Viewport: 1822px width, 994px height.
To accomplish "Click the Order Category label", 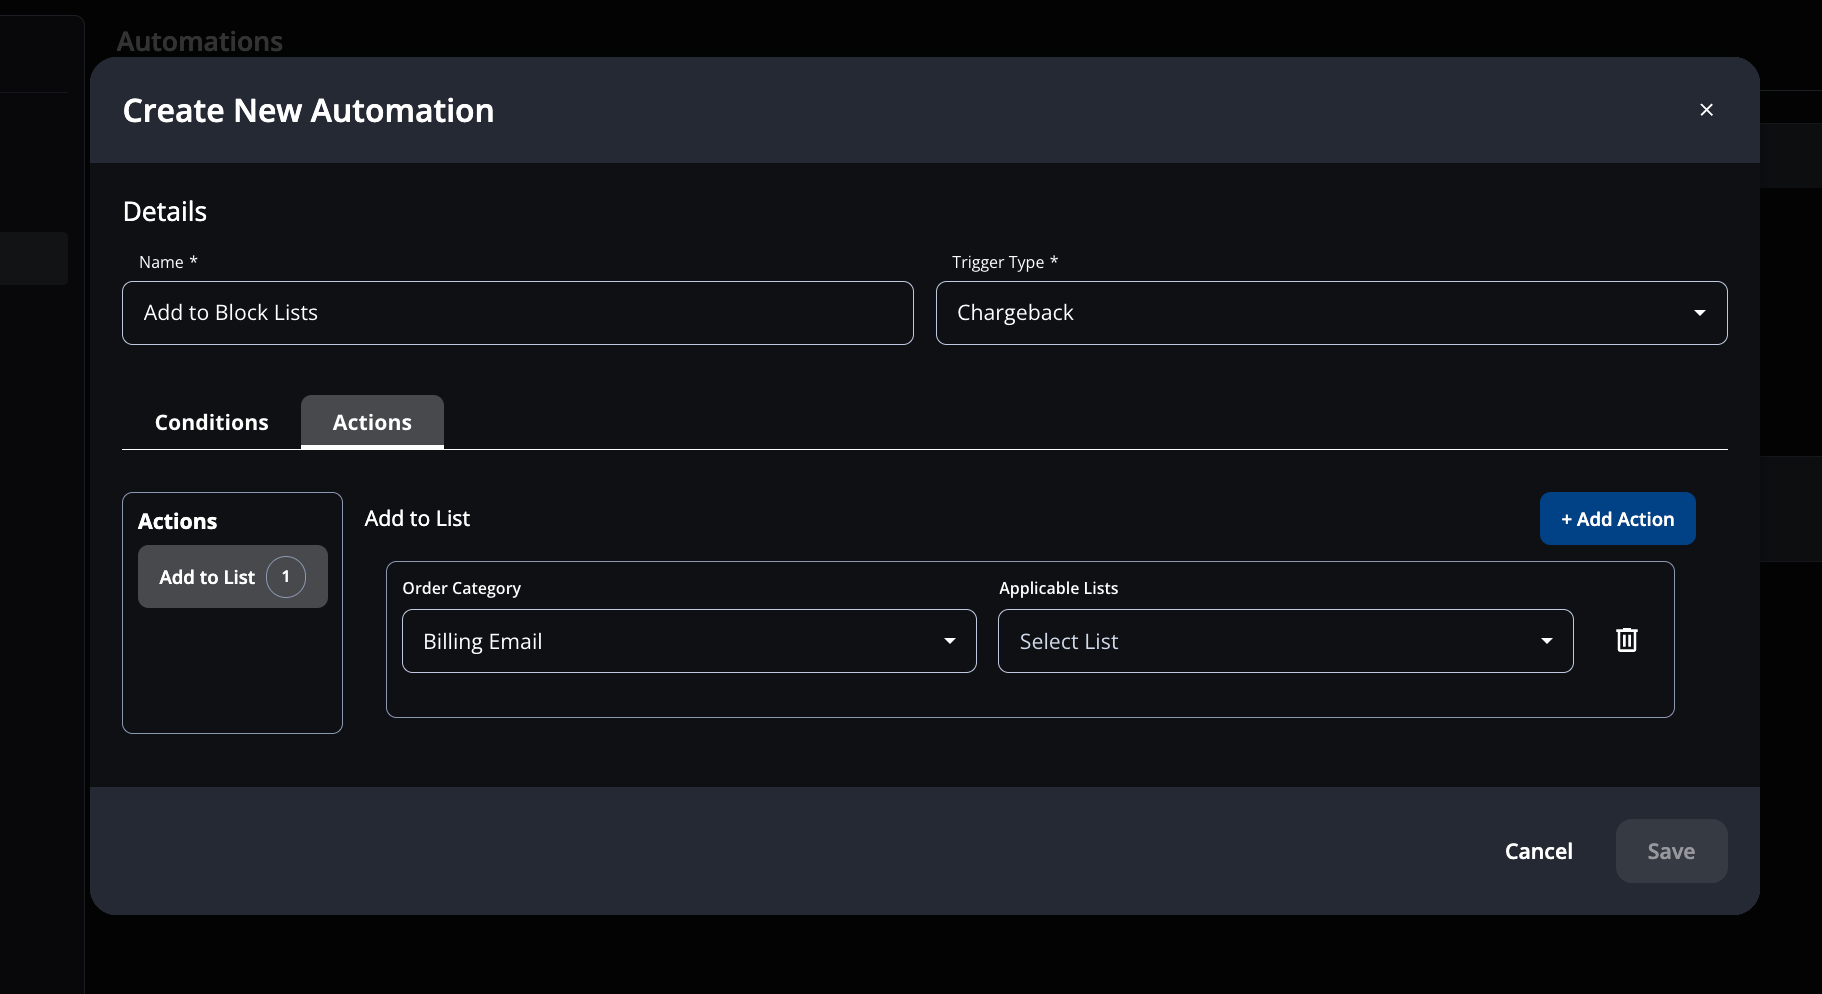I will (x=461, y=588).
